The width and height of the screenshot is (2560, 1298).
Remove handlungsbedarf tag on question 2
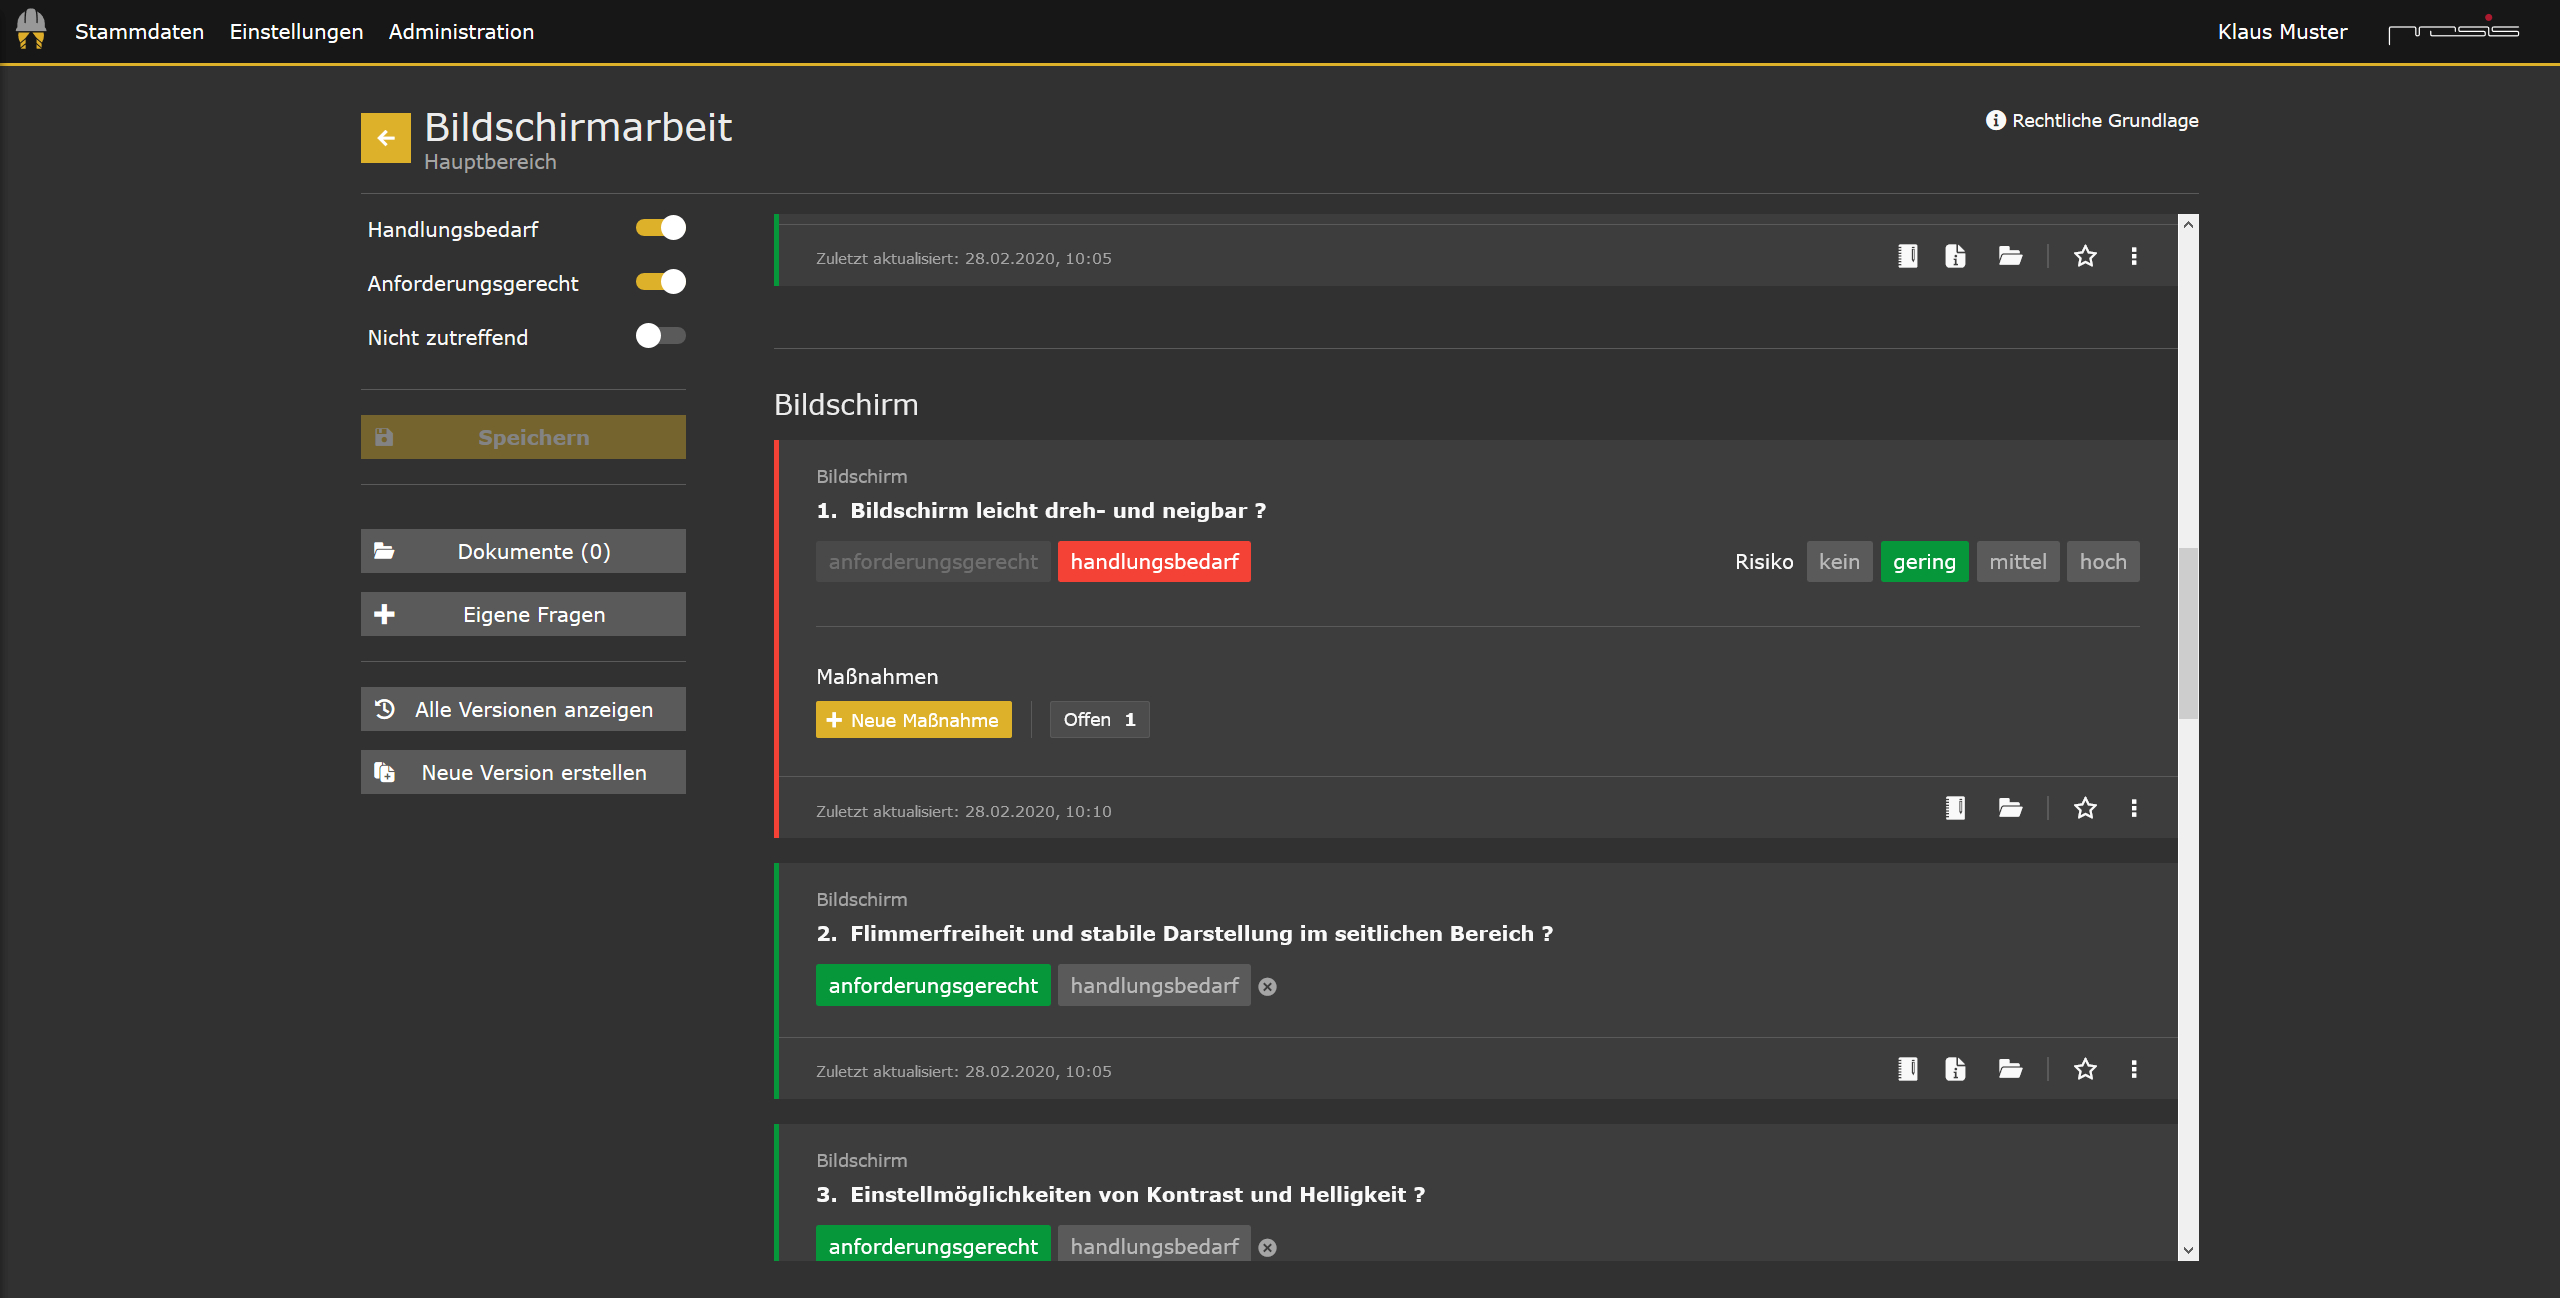pyautogui.click(x=1268, y=988)
